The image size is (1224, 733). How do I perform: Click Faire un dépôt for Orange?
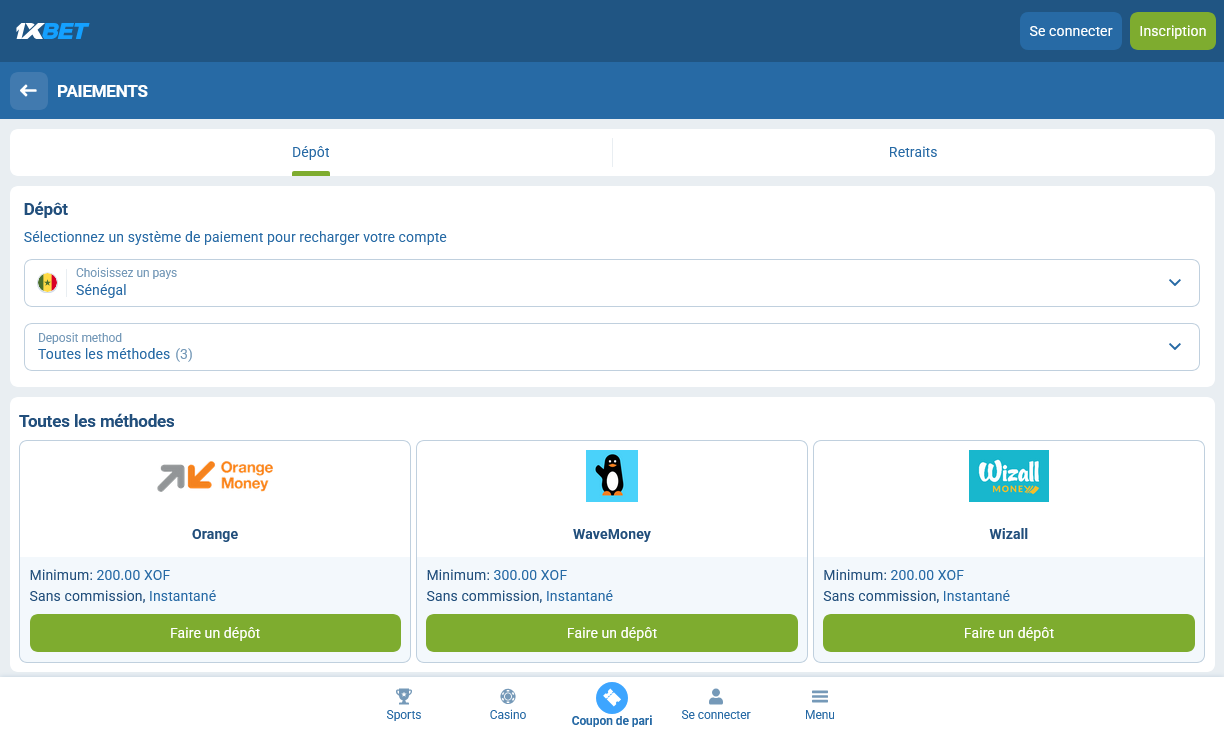(x=215, y=633)
